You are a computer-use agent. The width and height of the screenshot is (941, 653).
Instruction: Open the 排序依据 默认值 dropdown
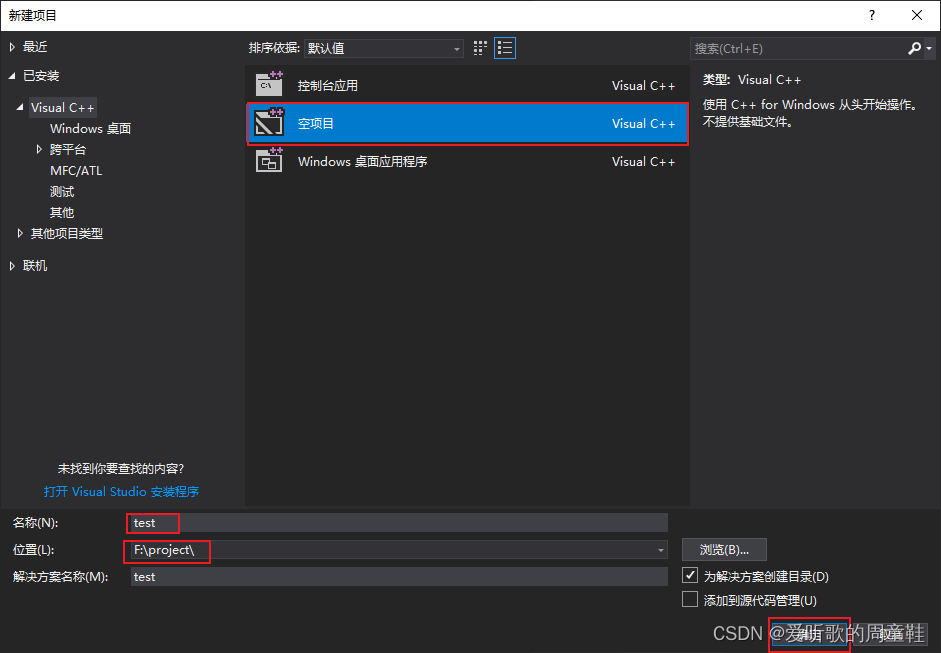tap(456, 48)
